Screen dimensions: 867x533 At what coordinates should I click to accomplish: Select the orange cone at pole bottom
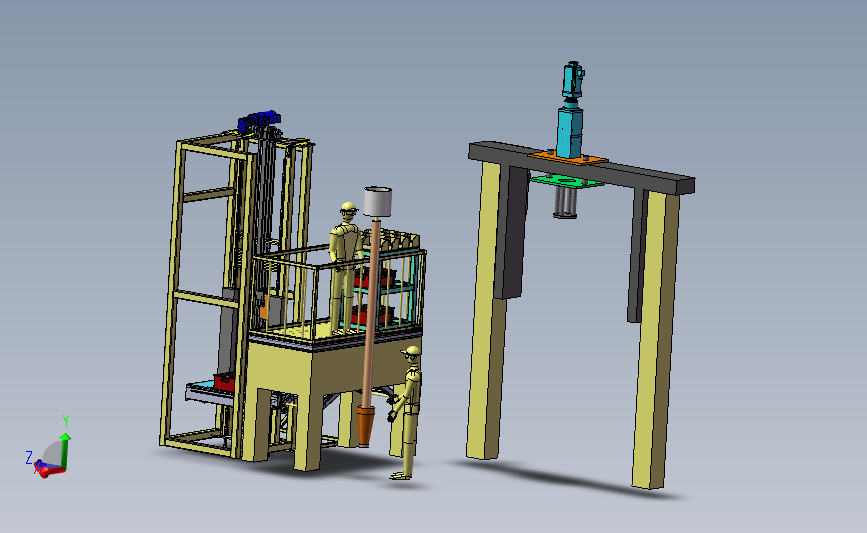click(365, 424)
